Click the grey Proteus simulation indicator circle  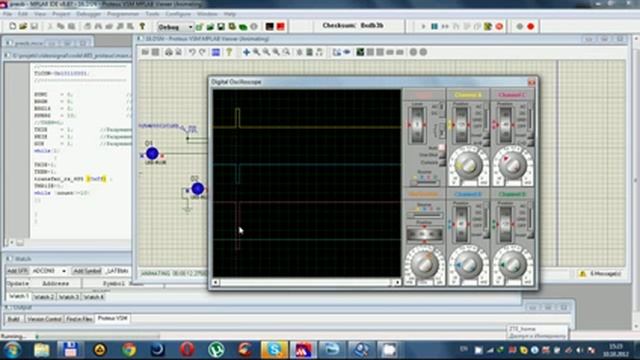(x=519, y=27)
